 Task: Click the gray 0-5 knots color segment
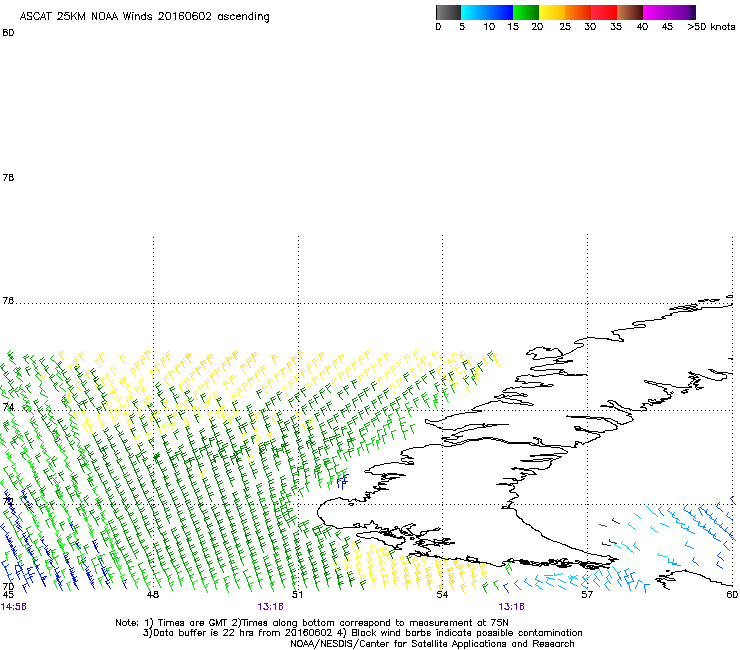[x=448, y=12]
